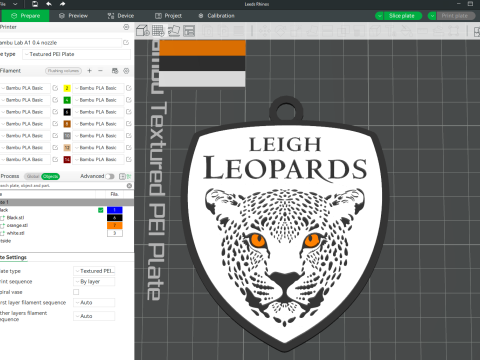Click the Add plate grid icon

158,31
